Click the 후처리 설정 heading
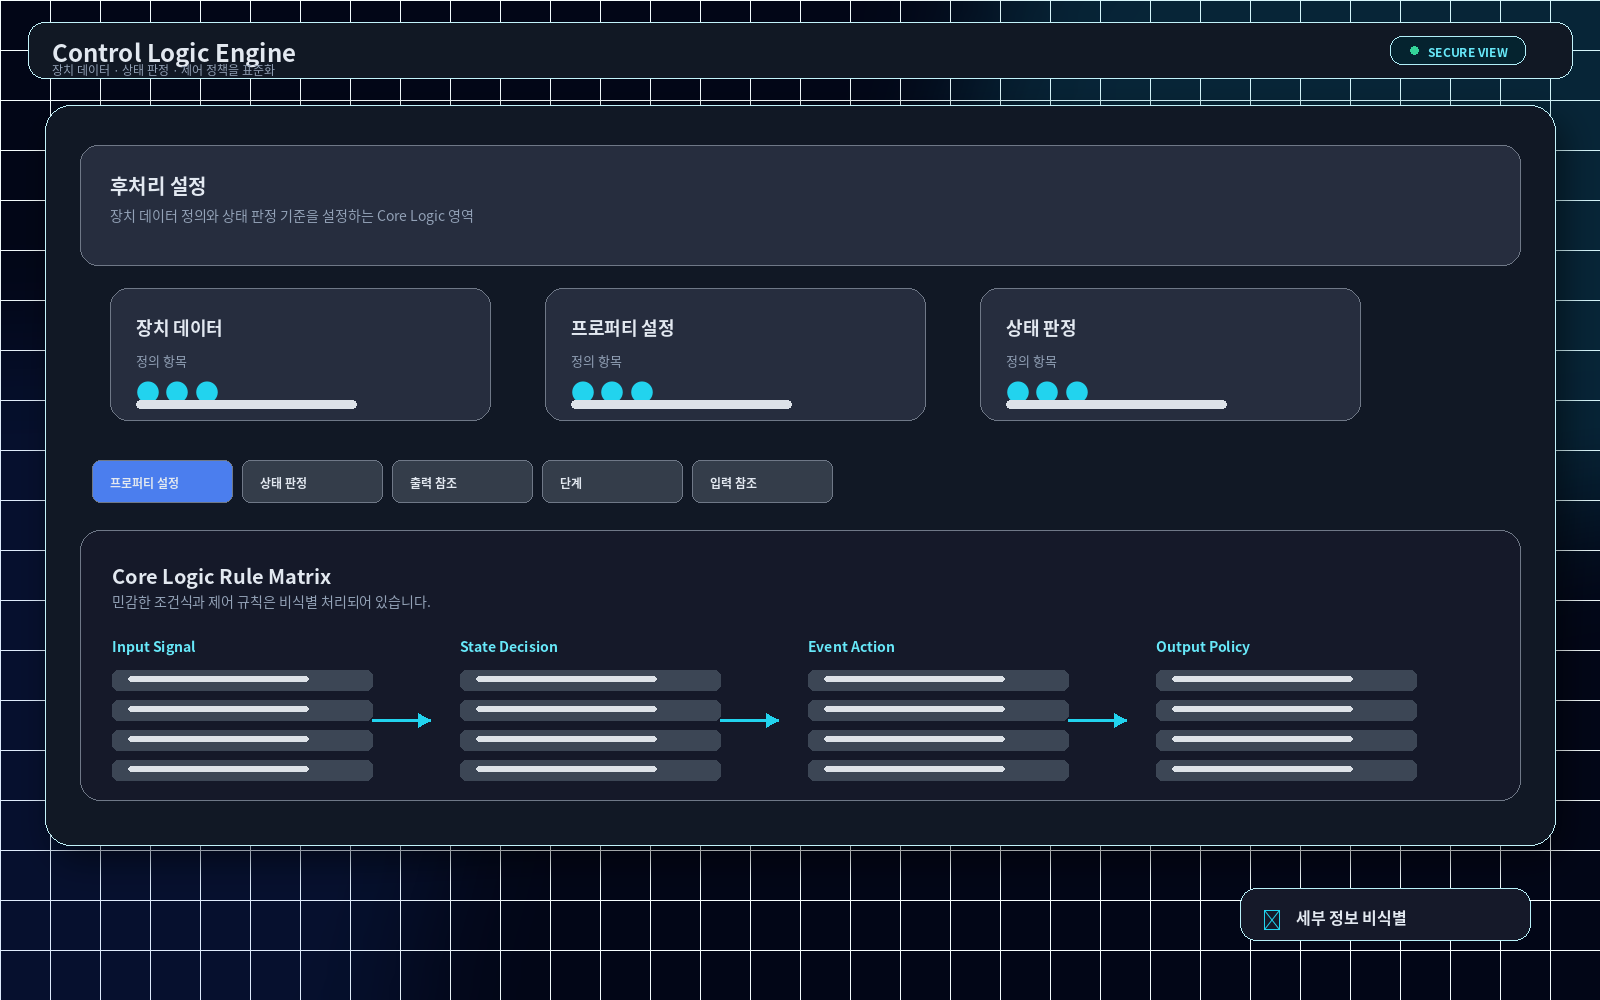Screen dimensions: 1600x1000 coord(158,186)
